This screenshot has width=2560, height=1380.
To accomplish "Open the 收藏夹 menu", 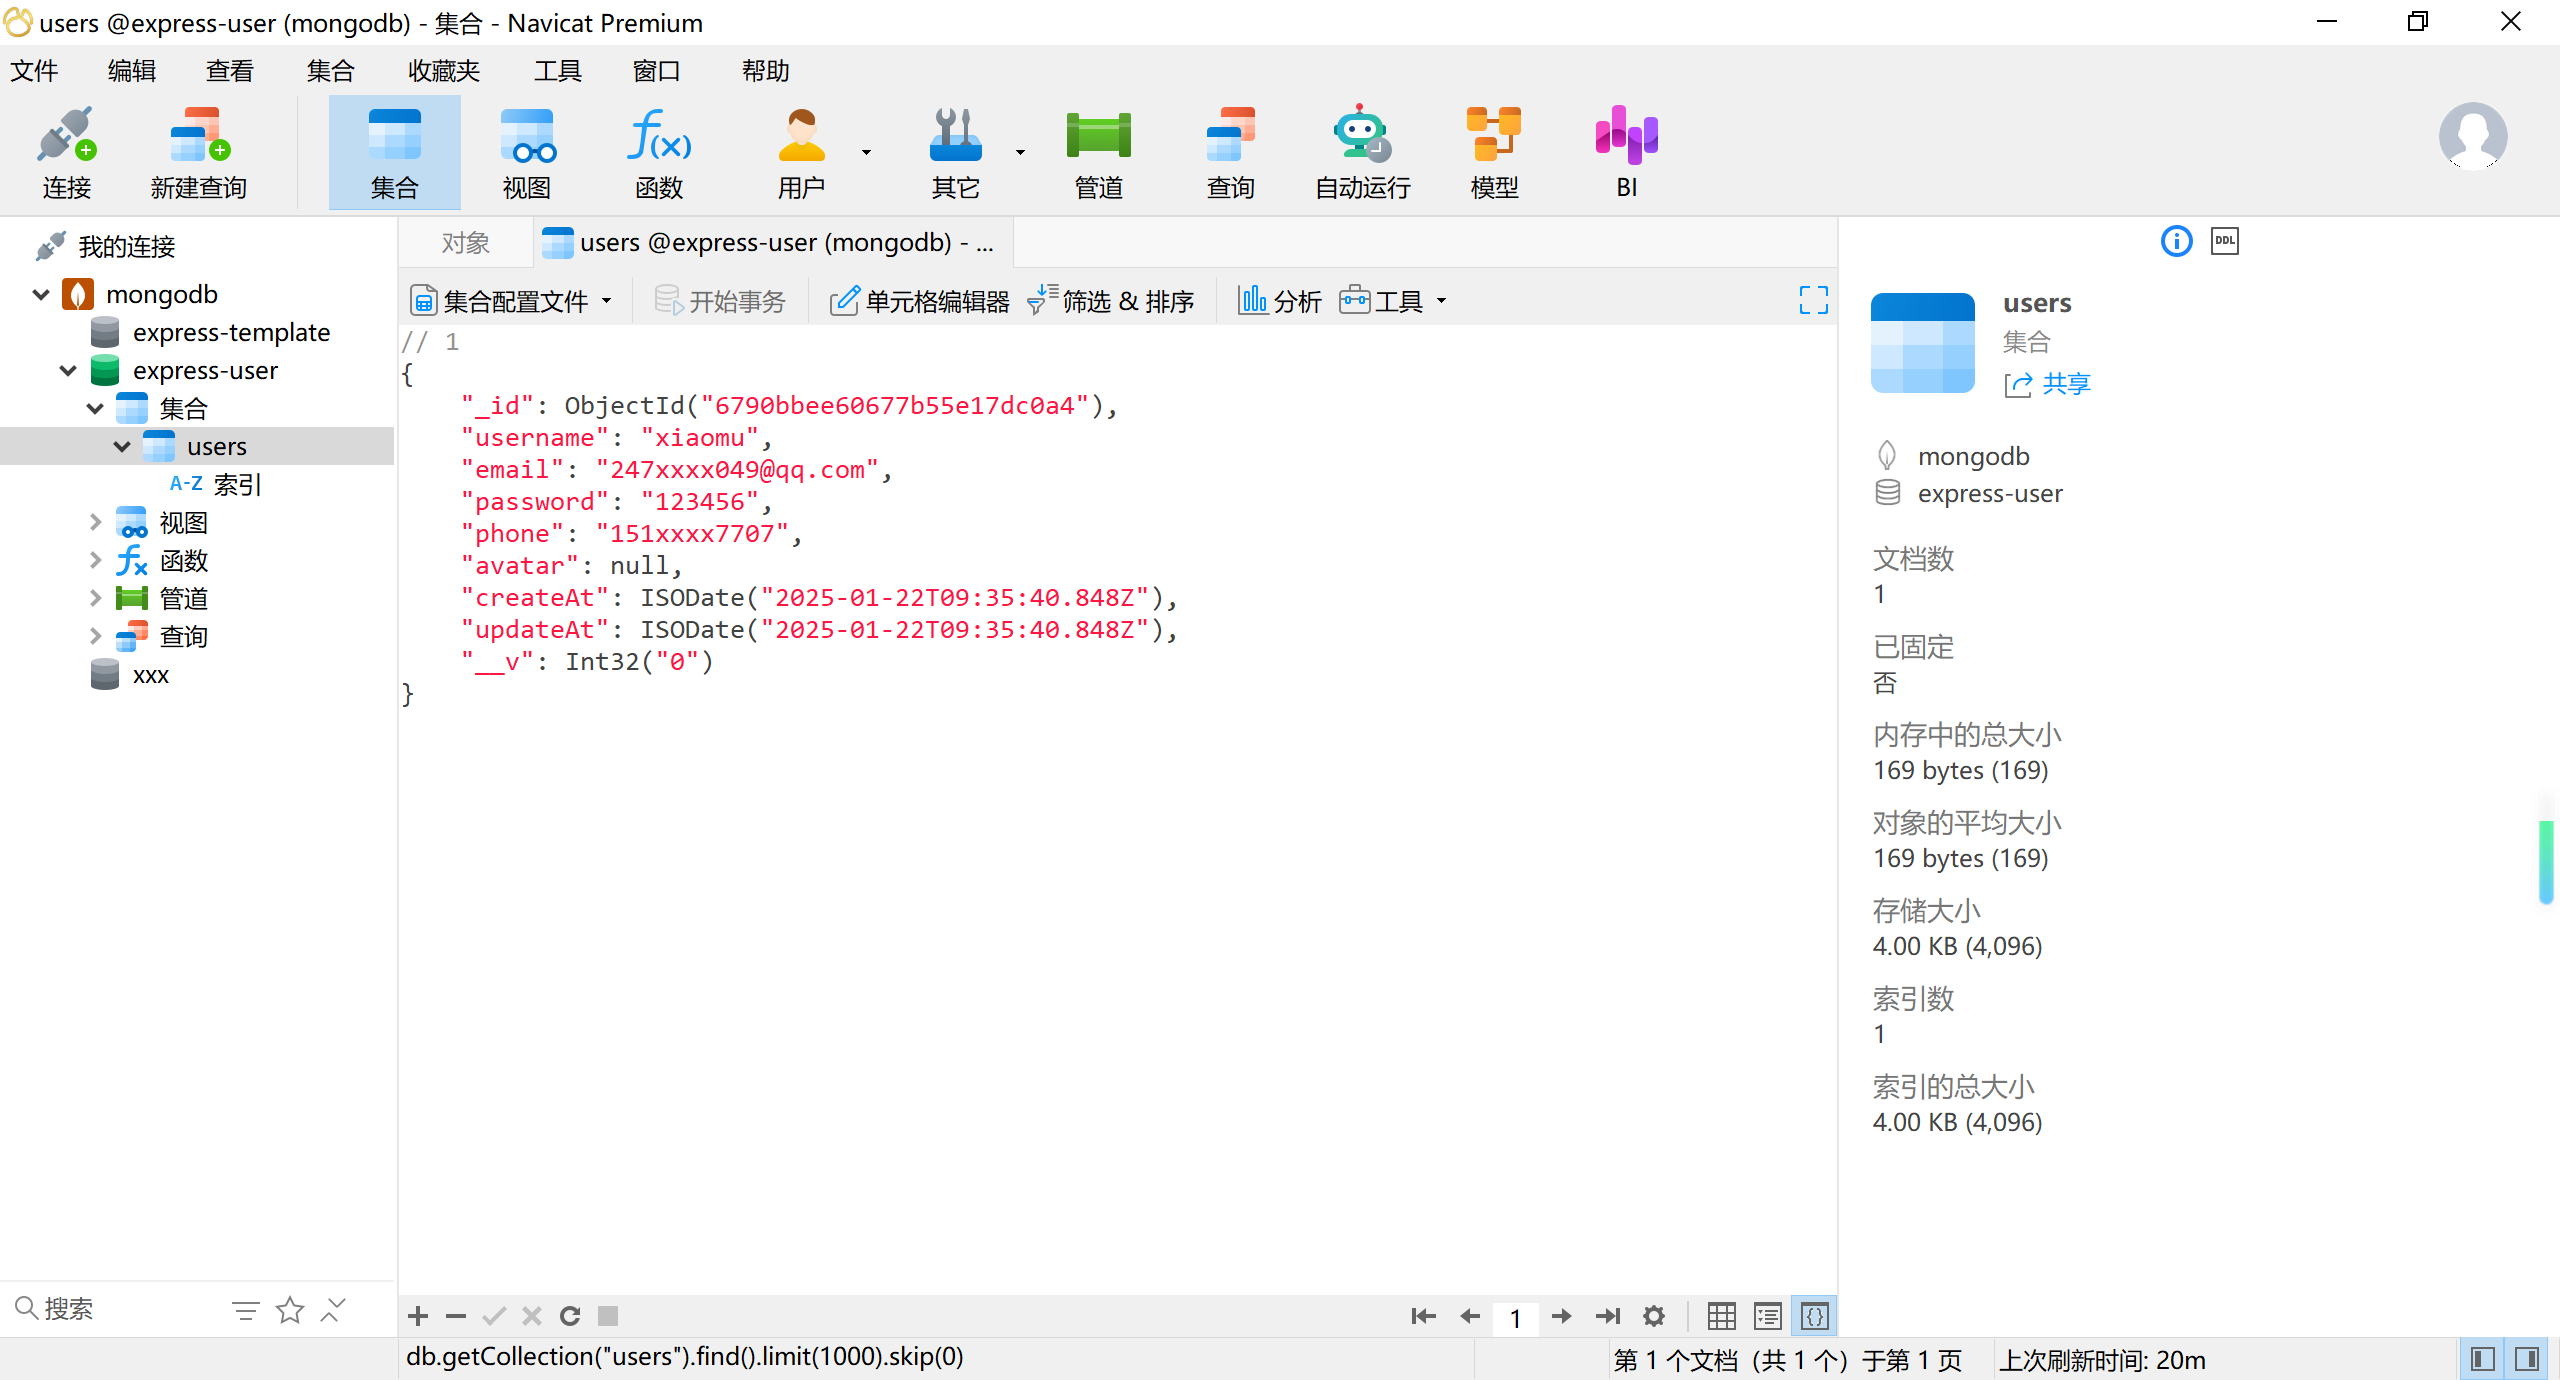I will pyautogui.click(x=443, y=71).
